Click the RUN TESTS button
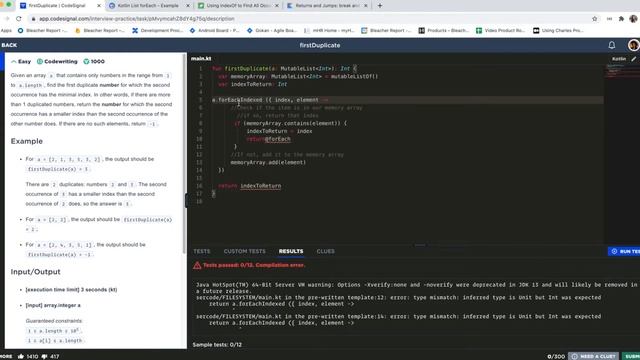Screen dimensions: 640x360 click(624, 251)
